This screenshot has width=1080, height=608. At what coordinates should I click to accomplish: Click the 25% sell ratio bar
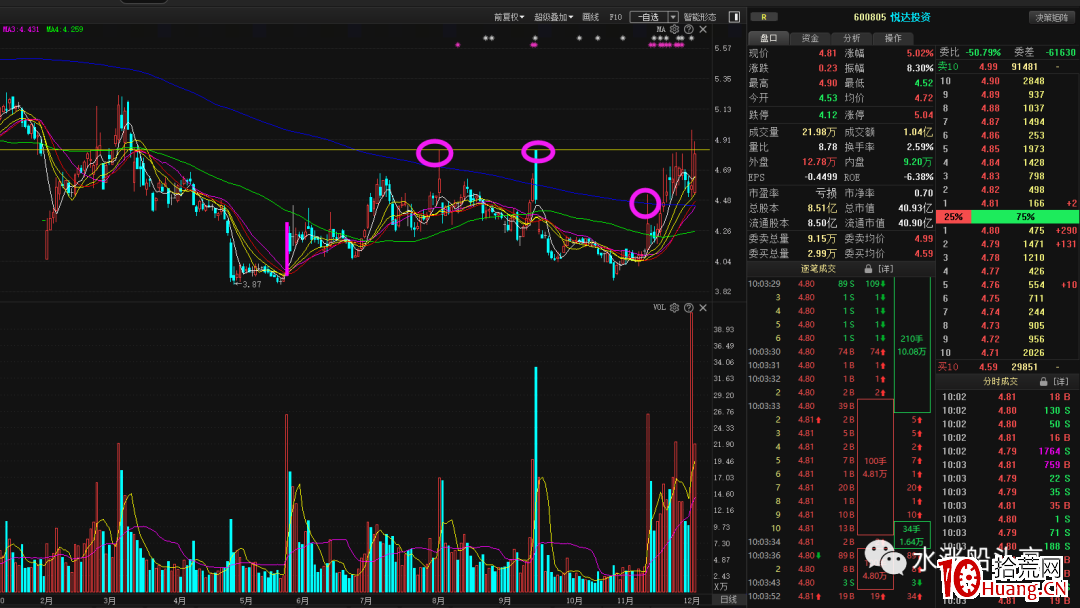click(x=953, y=216)
